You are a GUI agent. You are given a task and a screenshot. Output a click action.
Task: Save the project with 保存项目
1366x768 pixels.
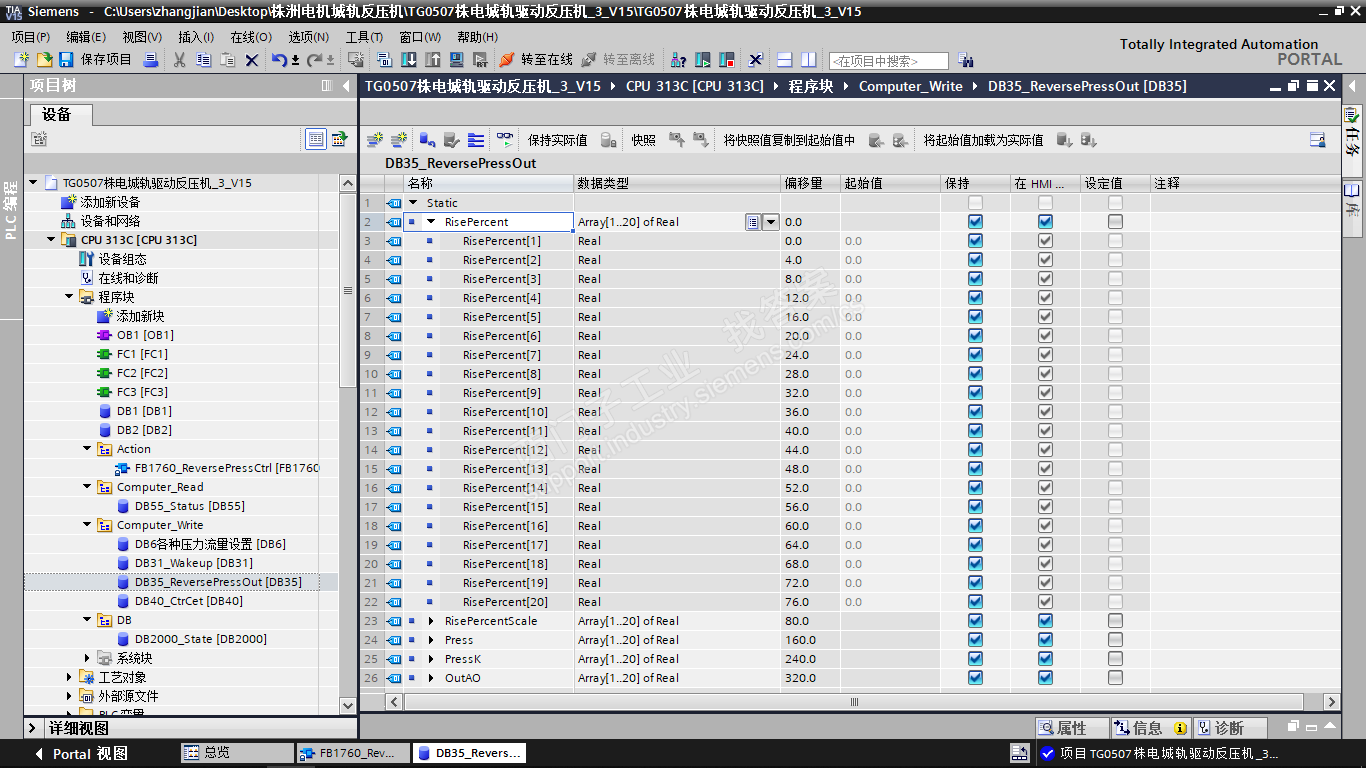pos(96,60)
